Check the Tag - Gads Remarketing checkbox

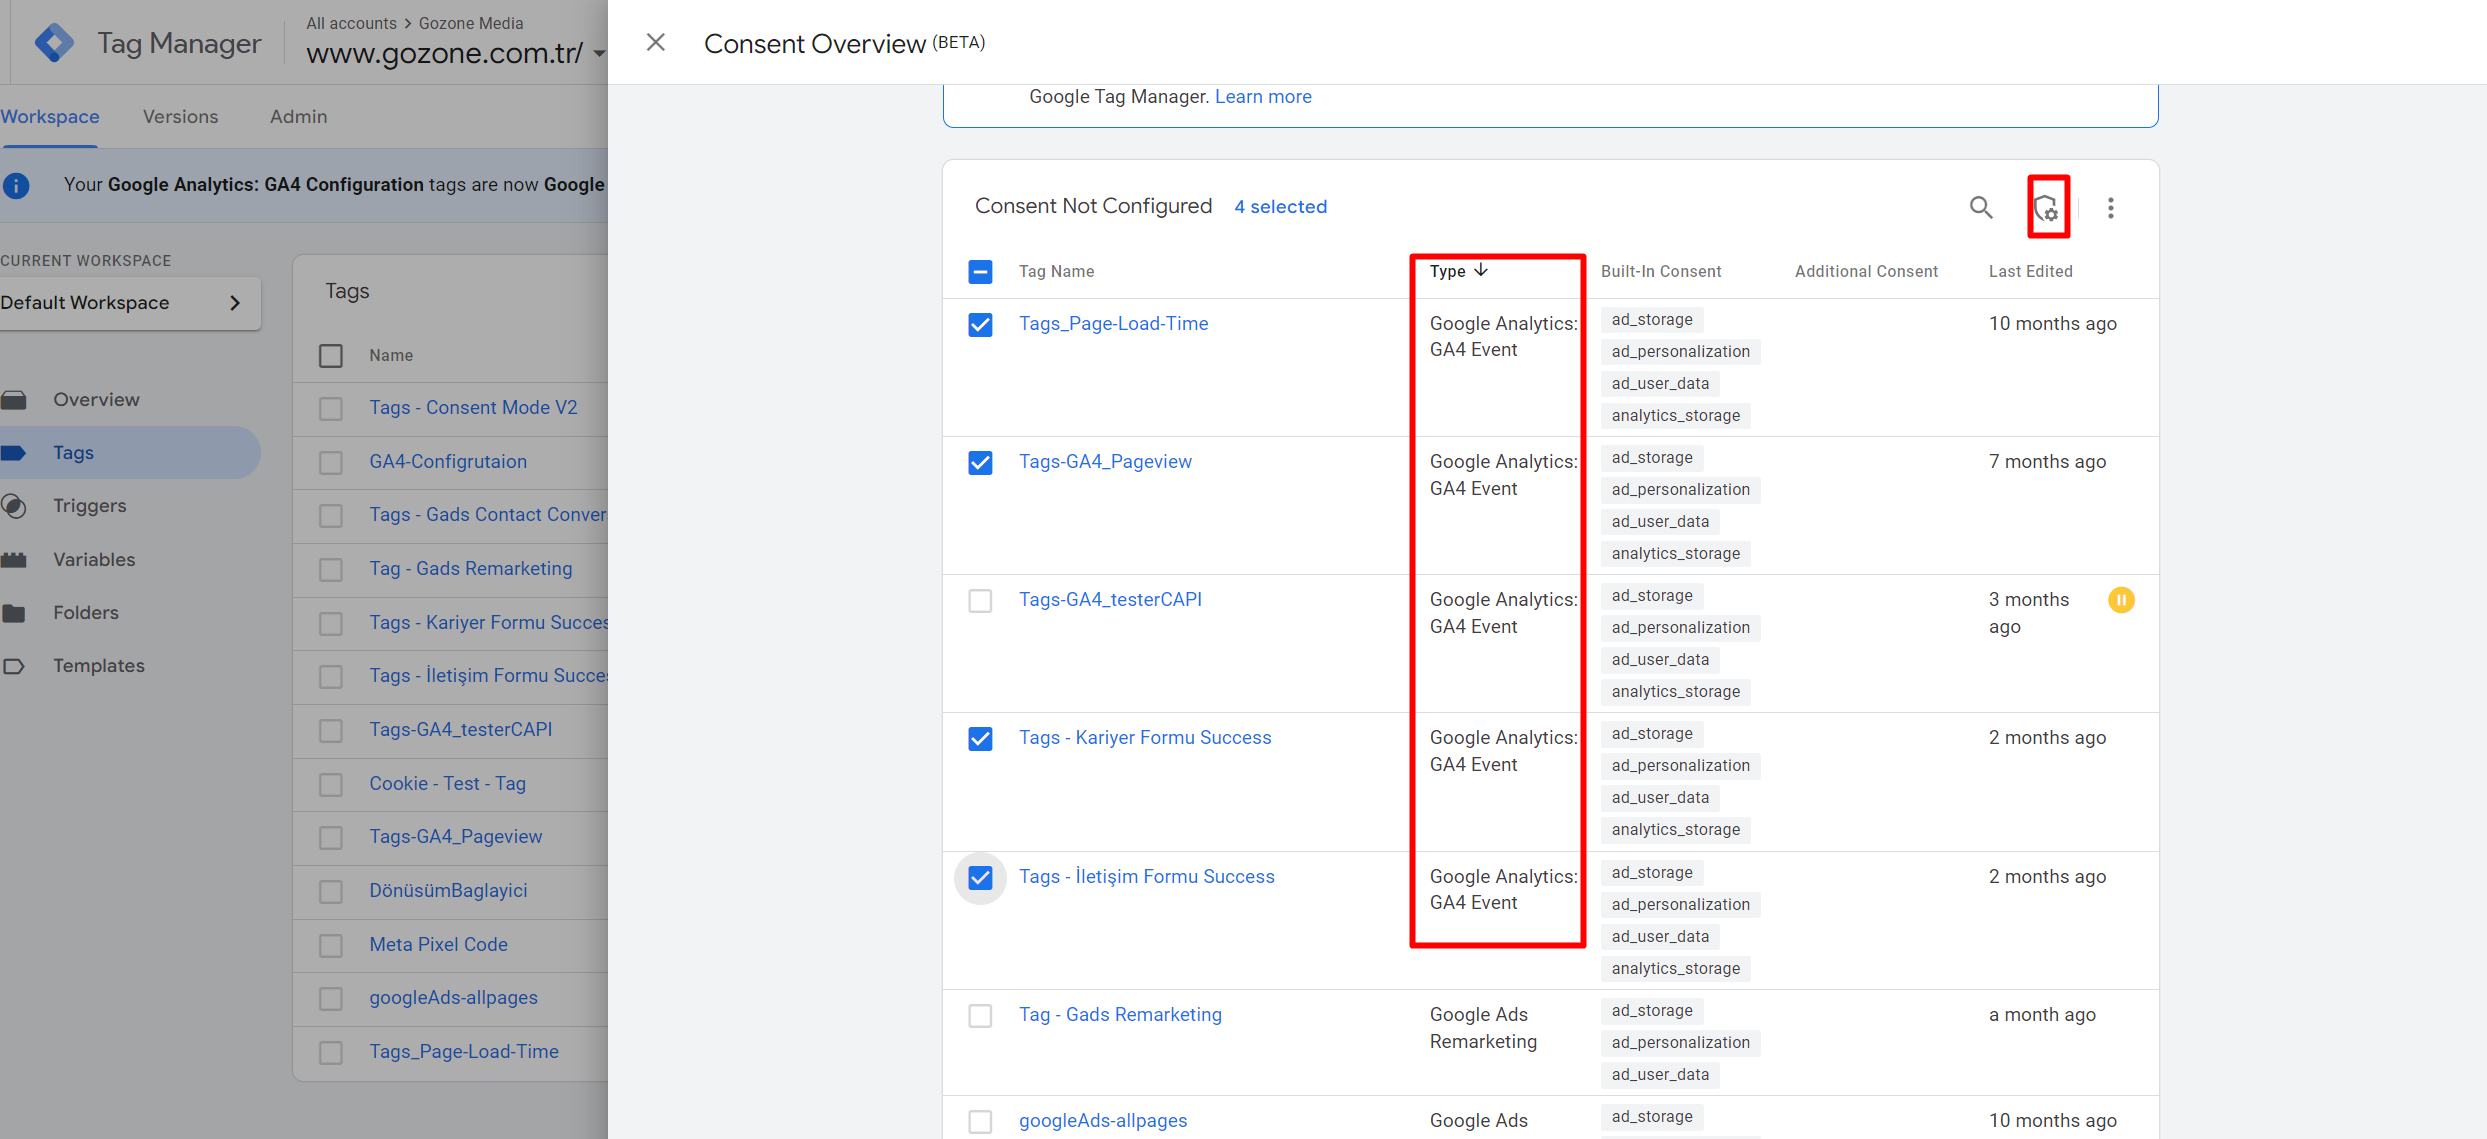[980, 1016]
